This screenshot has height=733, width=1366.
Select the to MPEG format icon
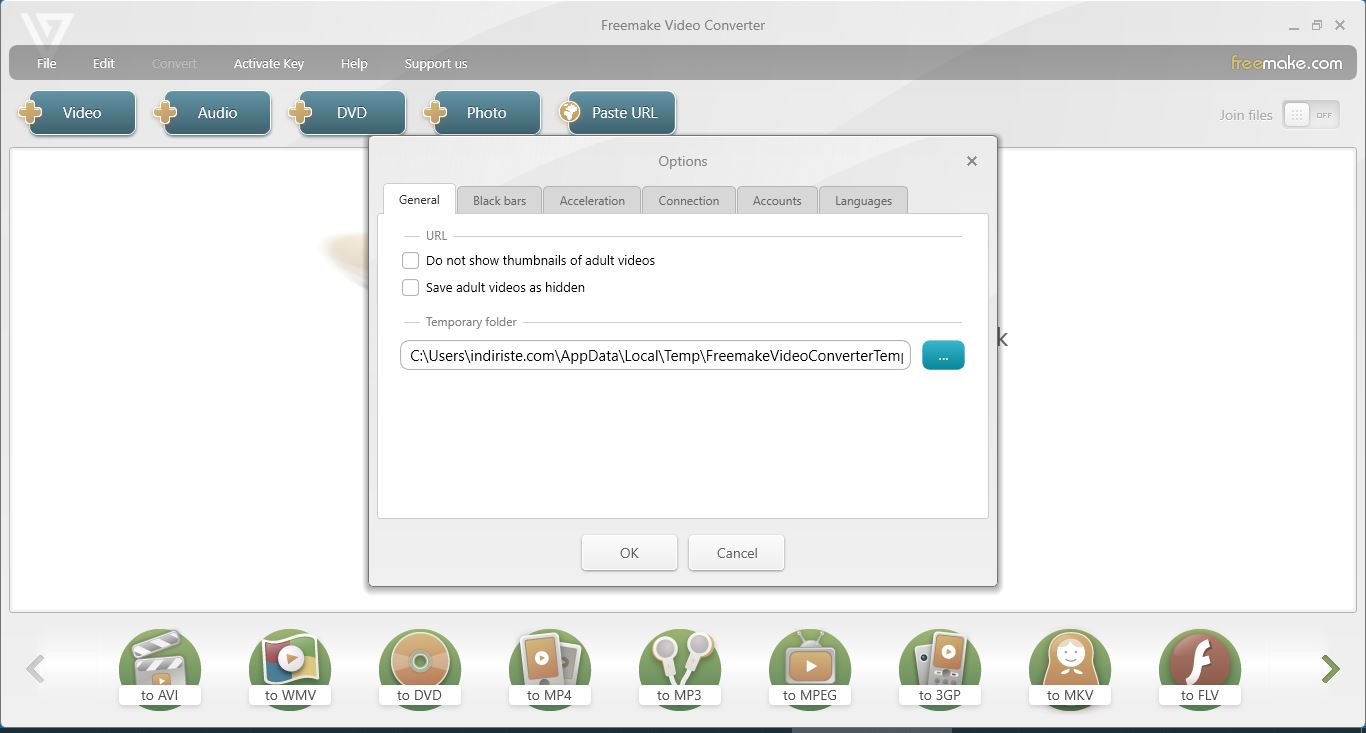click(x=810, y=669)
